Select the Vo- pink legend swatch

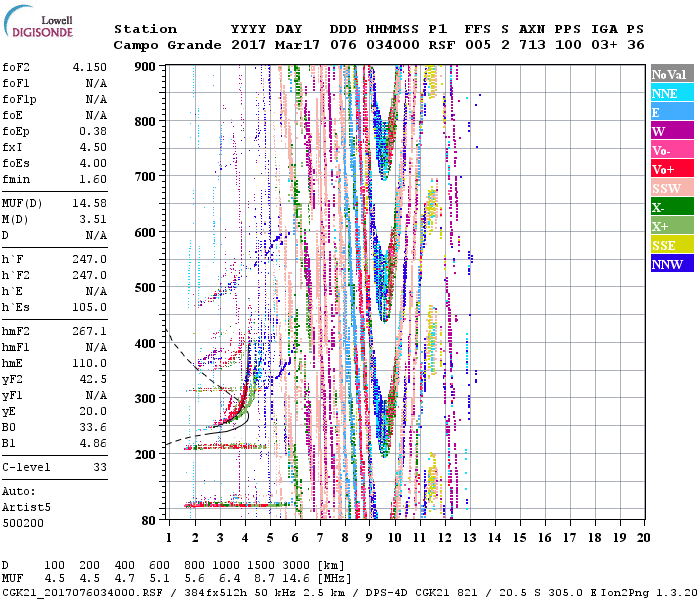(x=672, y=150)
